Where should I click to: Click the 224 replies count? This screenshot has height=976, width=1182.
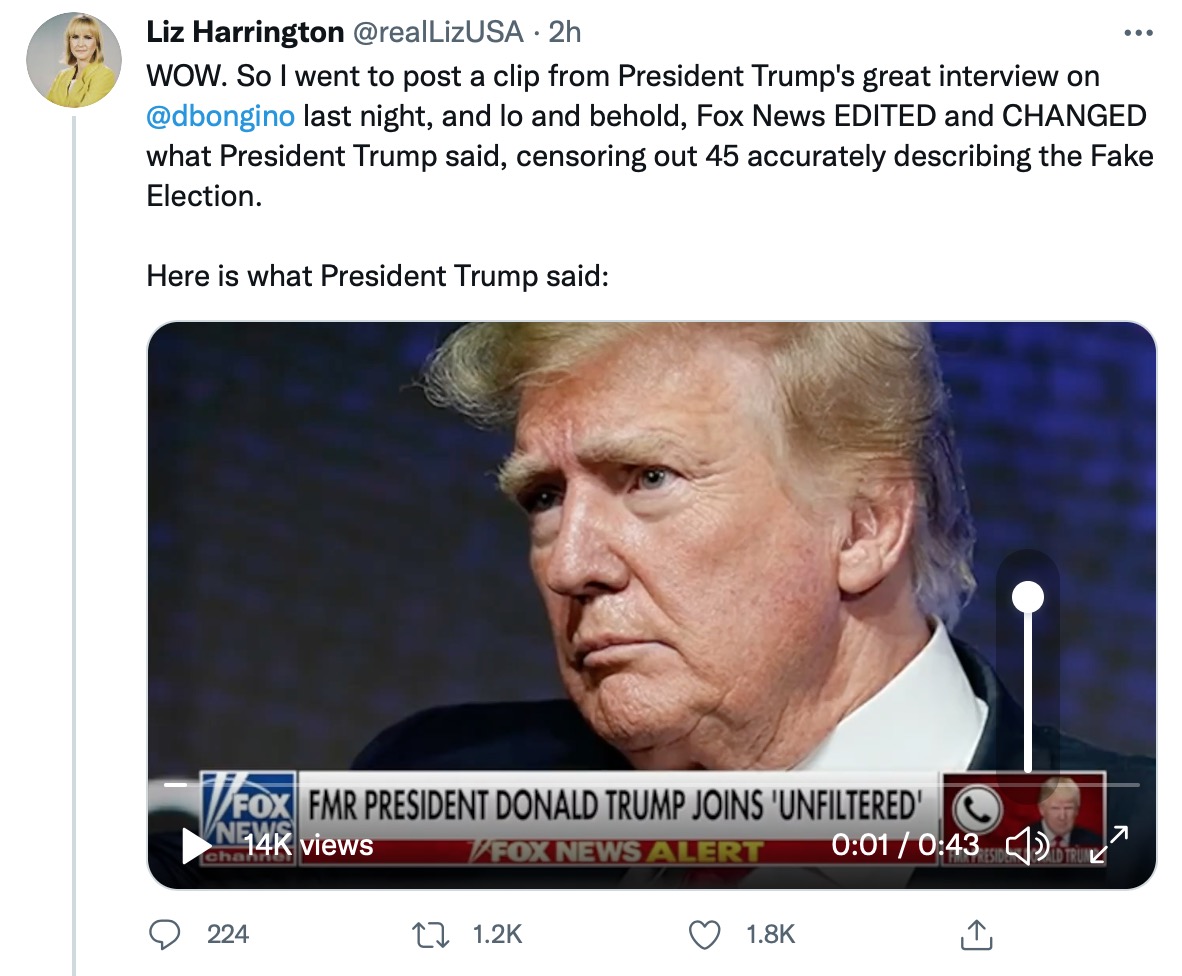point(228,934)
